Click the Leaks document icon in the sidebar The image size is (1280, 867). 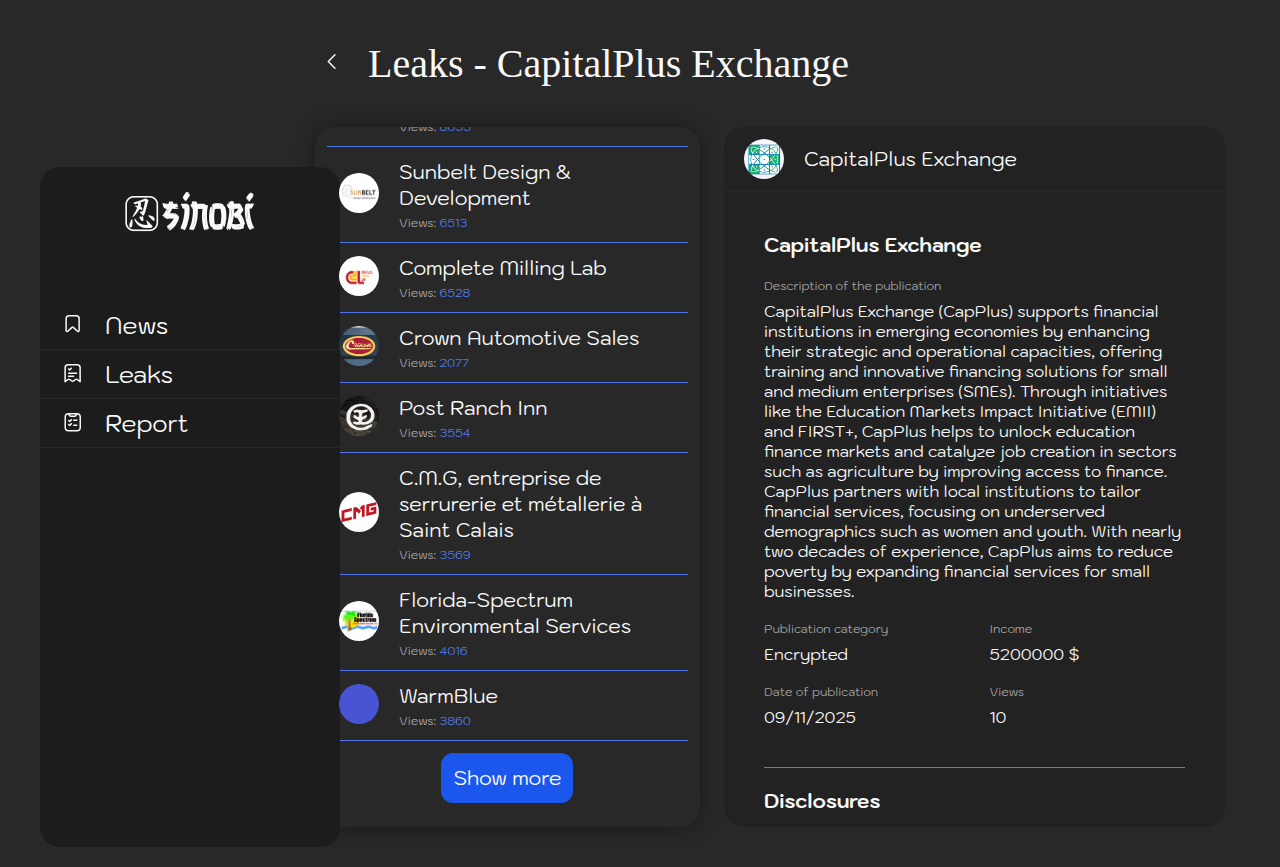click(72, 374)
